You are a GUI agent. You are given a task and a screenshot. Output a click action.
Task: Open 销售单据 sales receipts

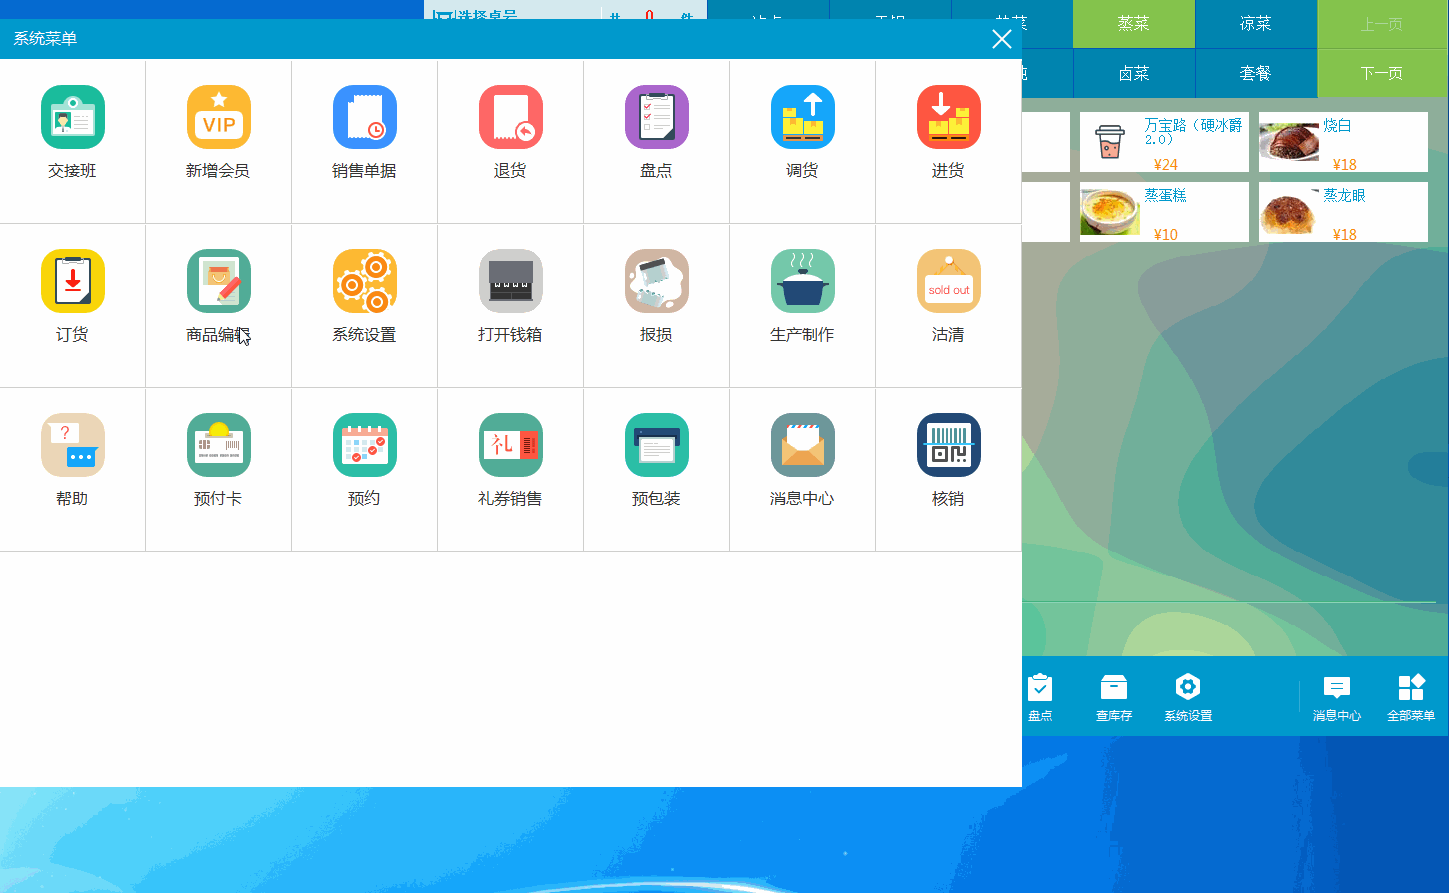[x=364, y=118]
